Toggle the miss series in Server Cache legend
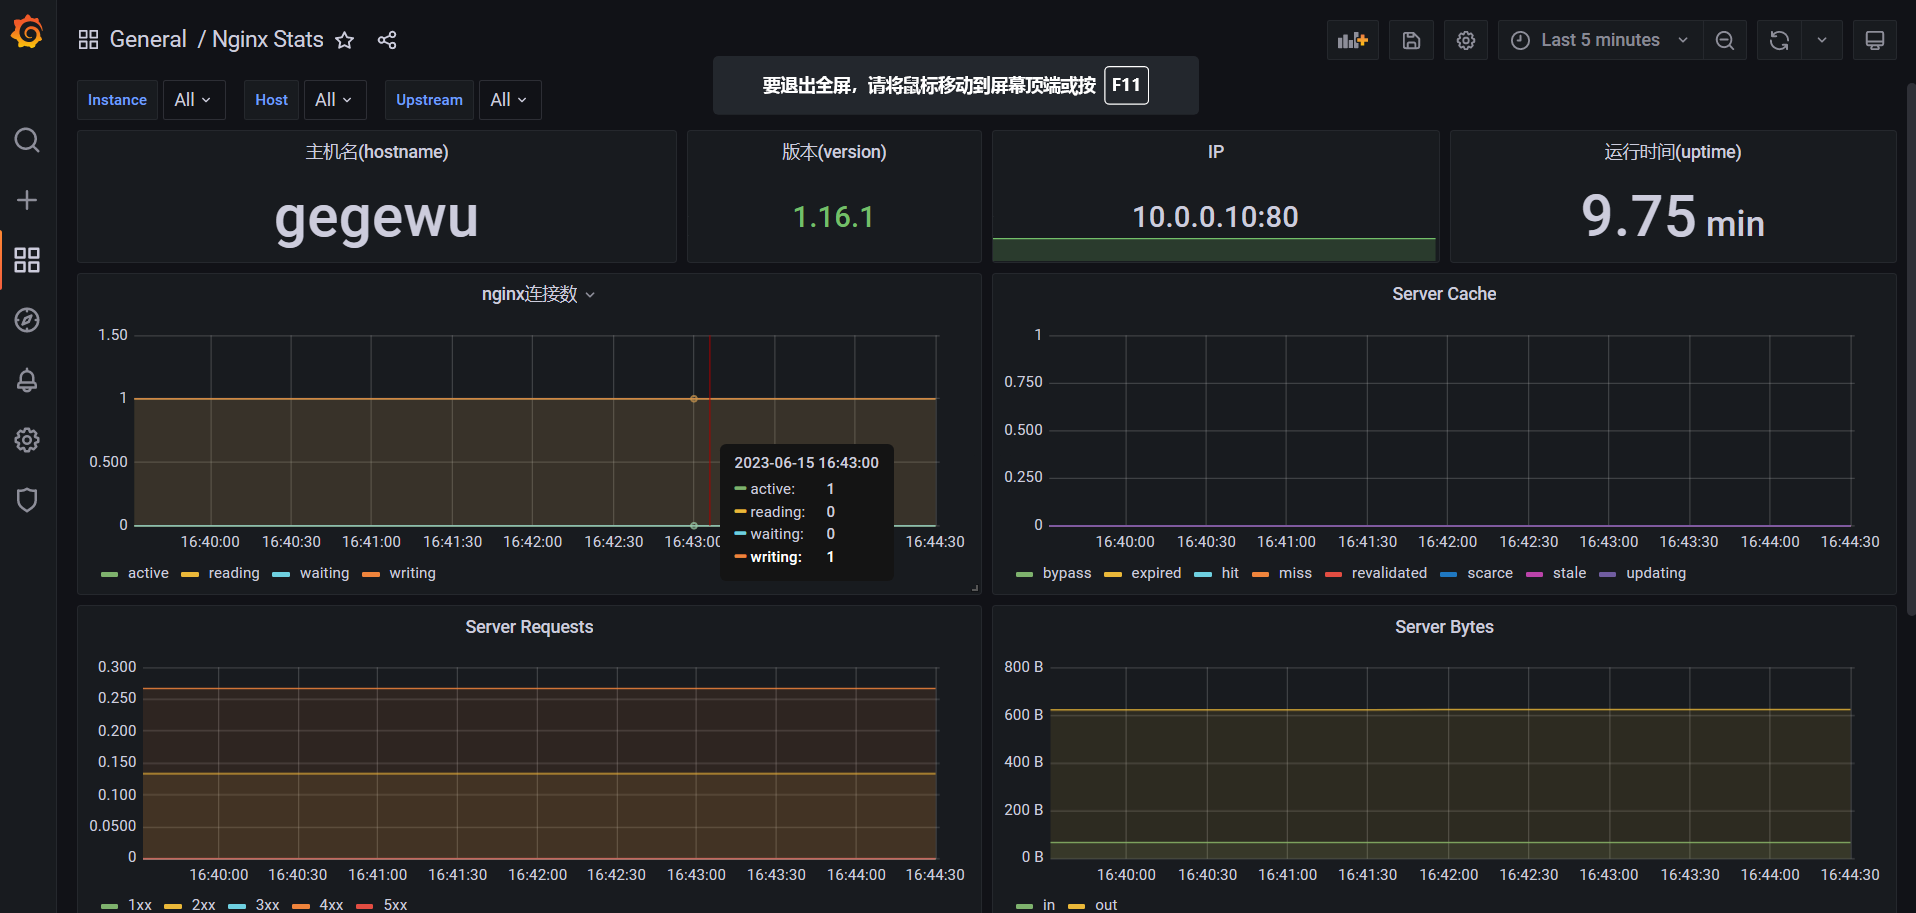Viewport: 1916px width, 913px height. 1295,573
